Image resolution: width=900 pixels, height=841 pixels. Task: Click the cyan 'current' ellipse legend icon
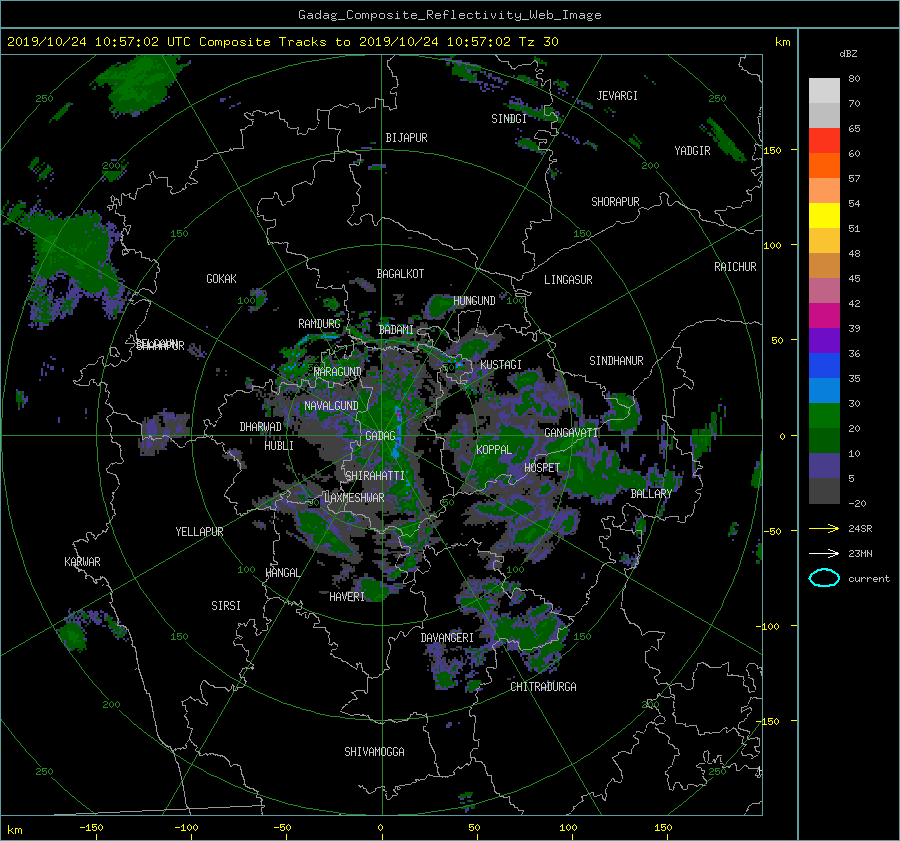point(824,578)
